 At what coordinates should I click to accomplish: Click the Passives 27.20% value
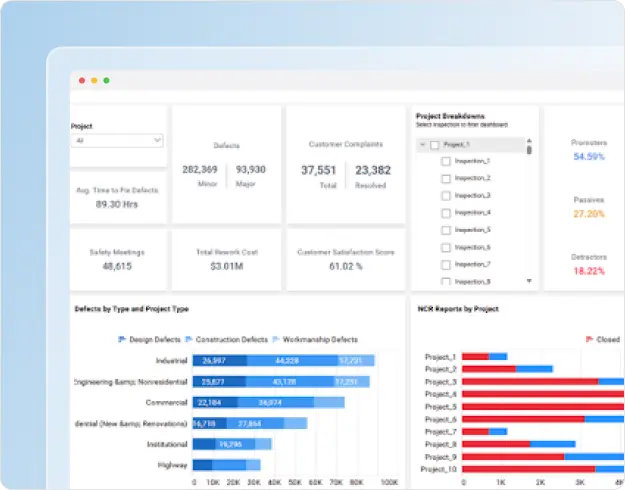[x=589, y=214]
